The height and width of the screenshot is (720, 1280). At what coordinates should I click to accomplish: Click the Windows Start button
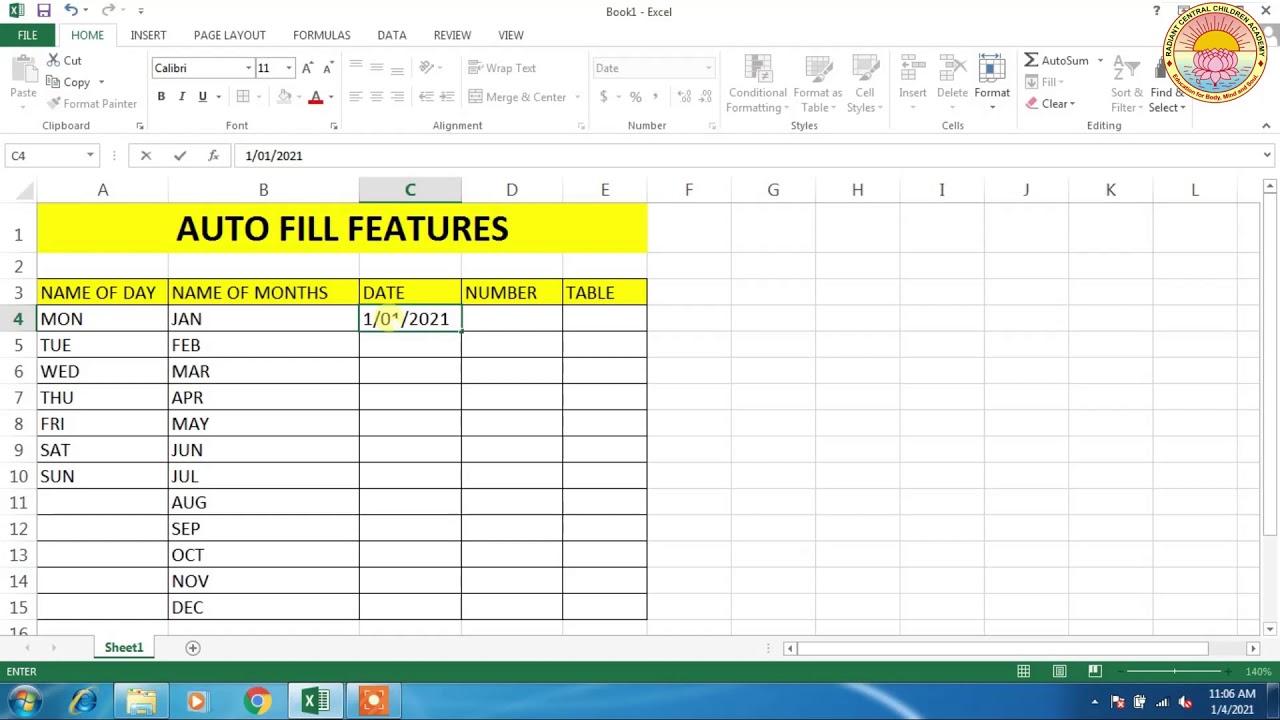click(24, 702)
